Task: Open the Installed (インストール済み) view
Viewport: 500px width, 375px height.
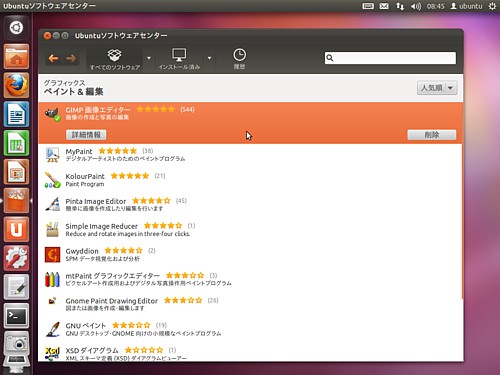Action: [x=179, y=59]
